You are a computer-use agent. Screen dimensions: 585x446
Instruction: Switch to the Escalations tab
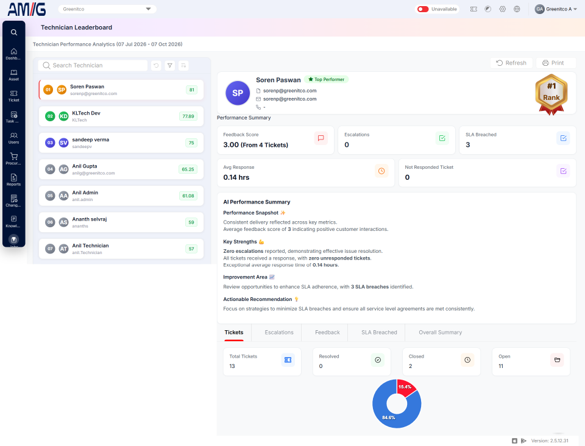(x=279, y=332)
